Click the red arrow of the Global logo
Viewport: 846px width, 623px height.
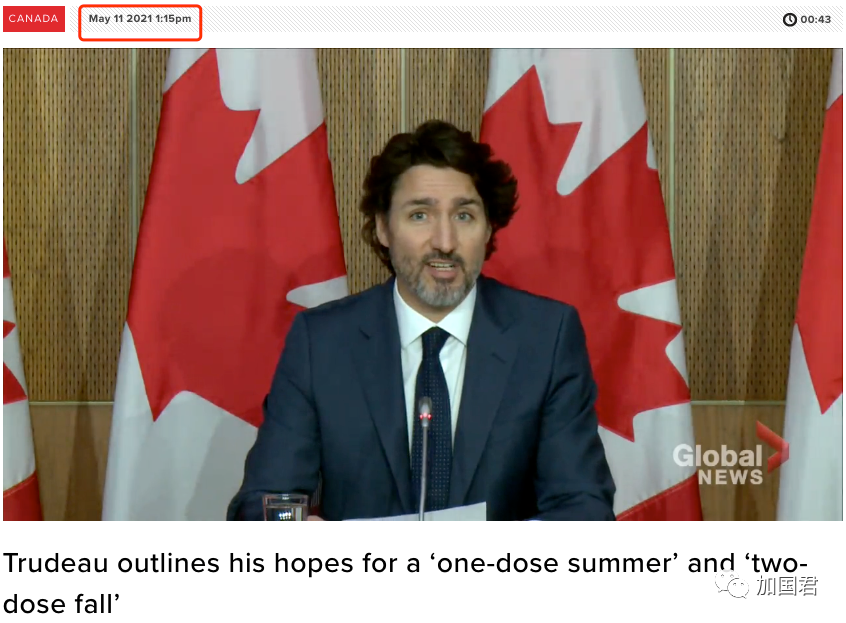tap(773, 447)
